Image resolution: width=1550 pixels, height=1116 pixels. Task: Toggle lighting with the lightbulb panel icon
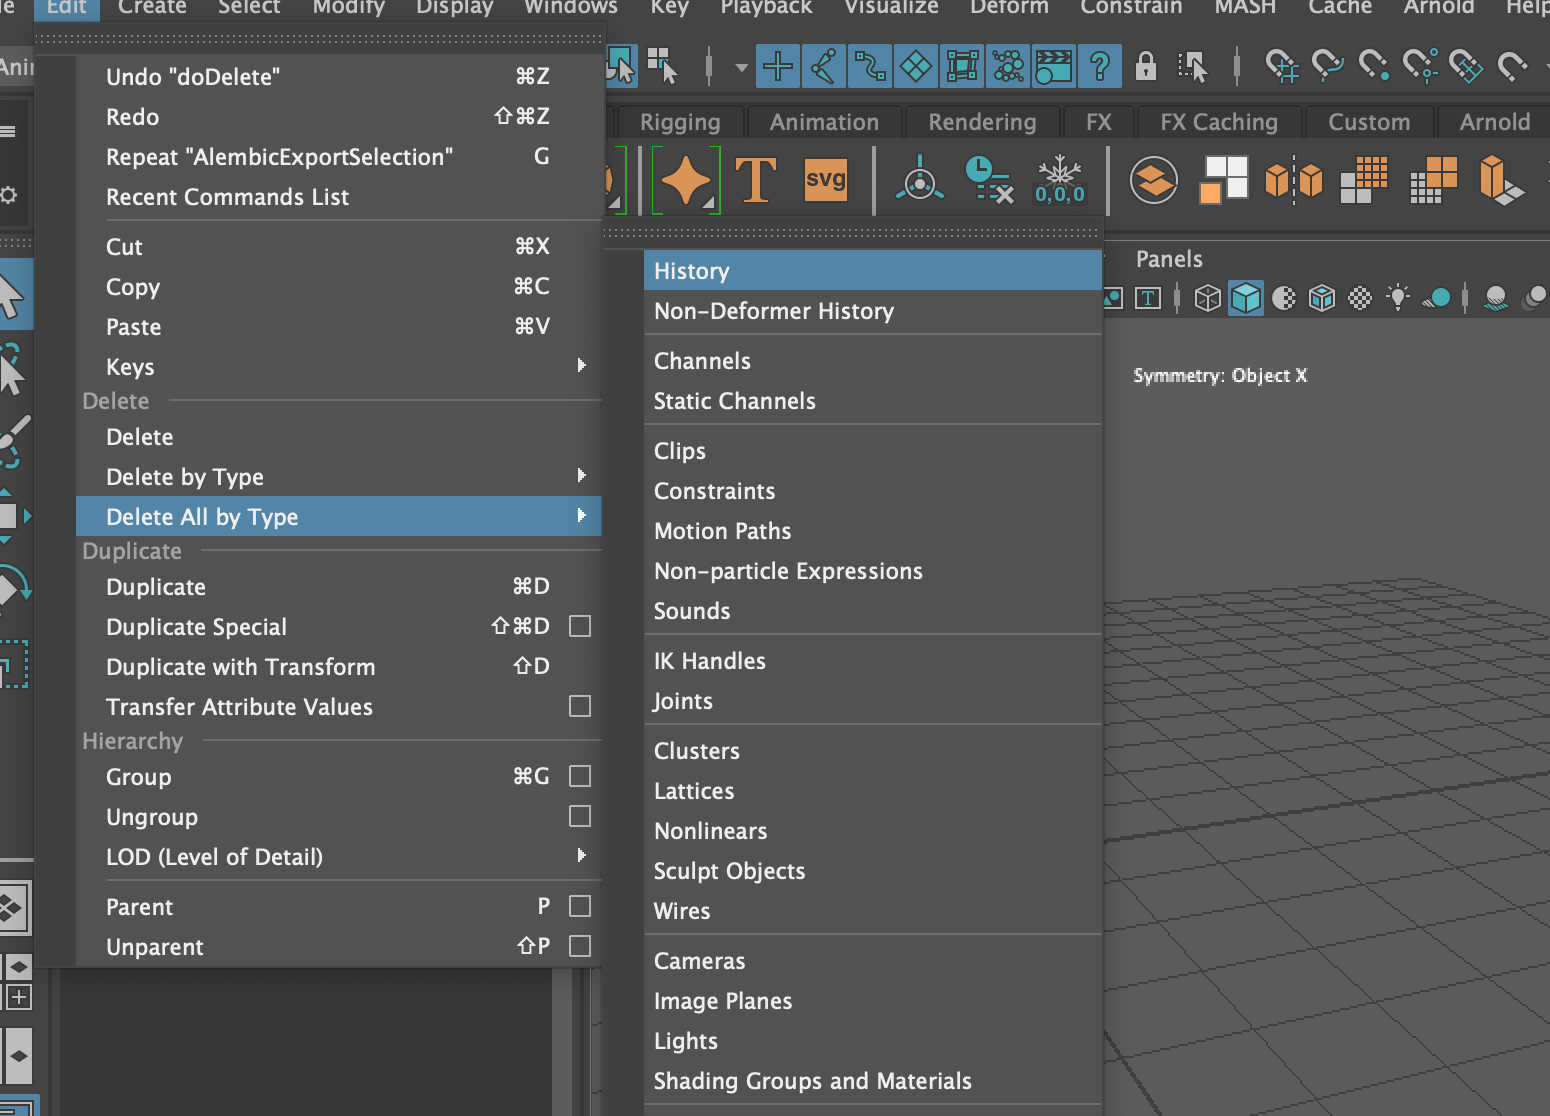[1397, 297]
